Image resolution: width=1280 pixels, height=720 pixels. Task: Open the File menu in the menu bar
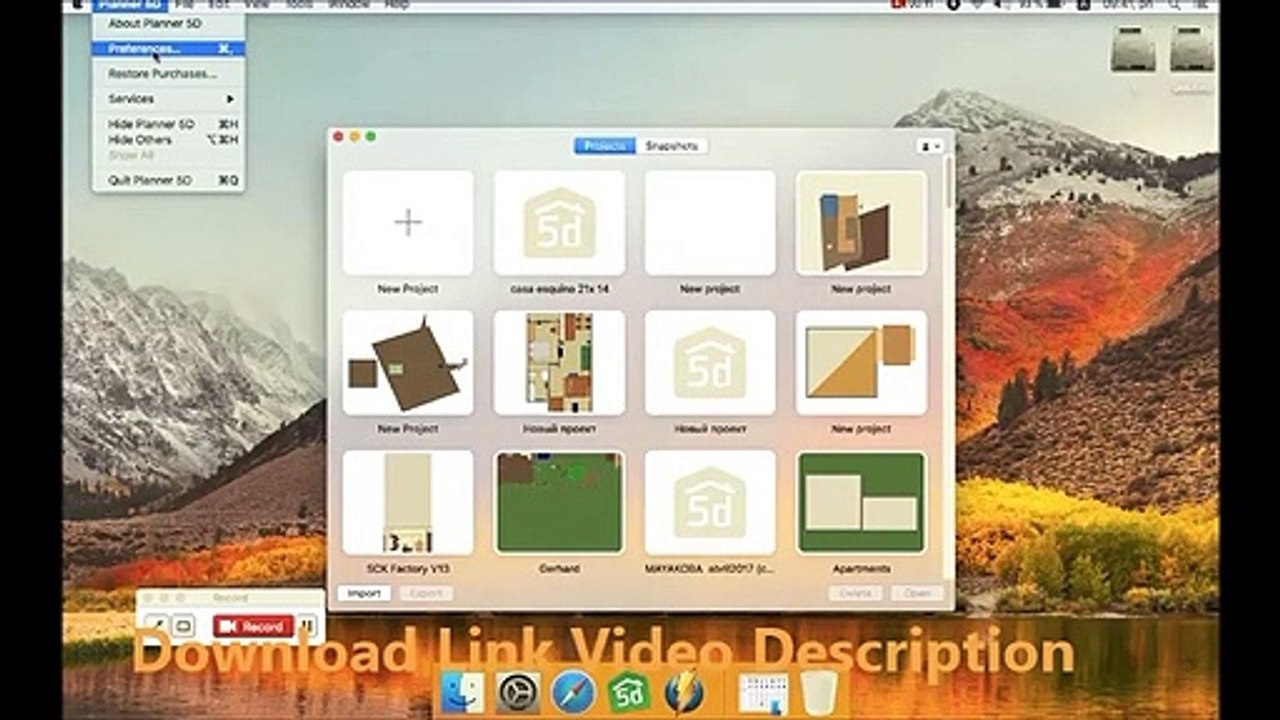pos(186,5)
